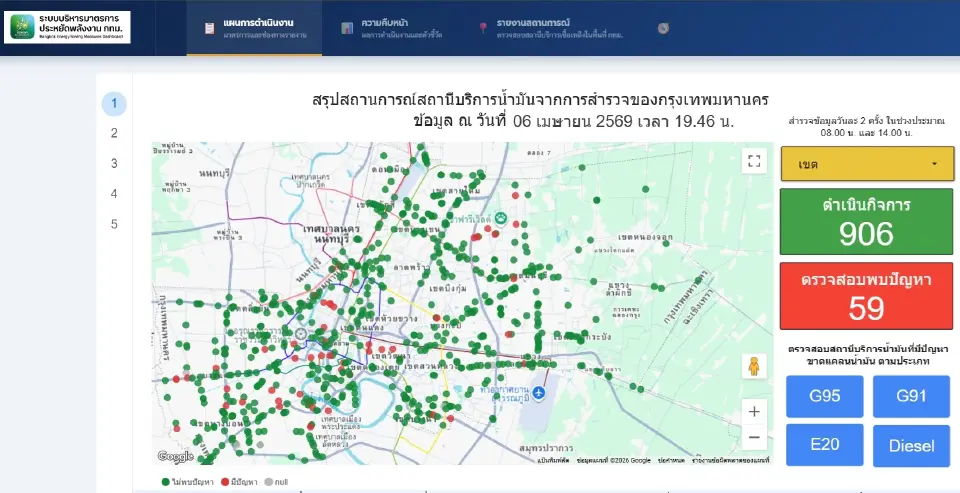This screenshot has height=493, width=960.
Task: Toggle the gray null legend item
Action: click(x=276, y=482)
